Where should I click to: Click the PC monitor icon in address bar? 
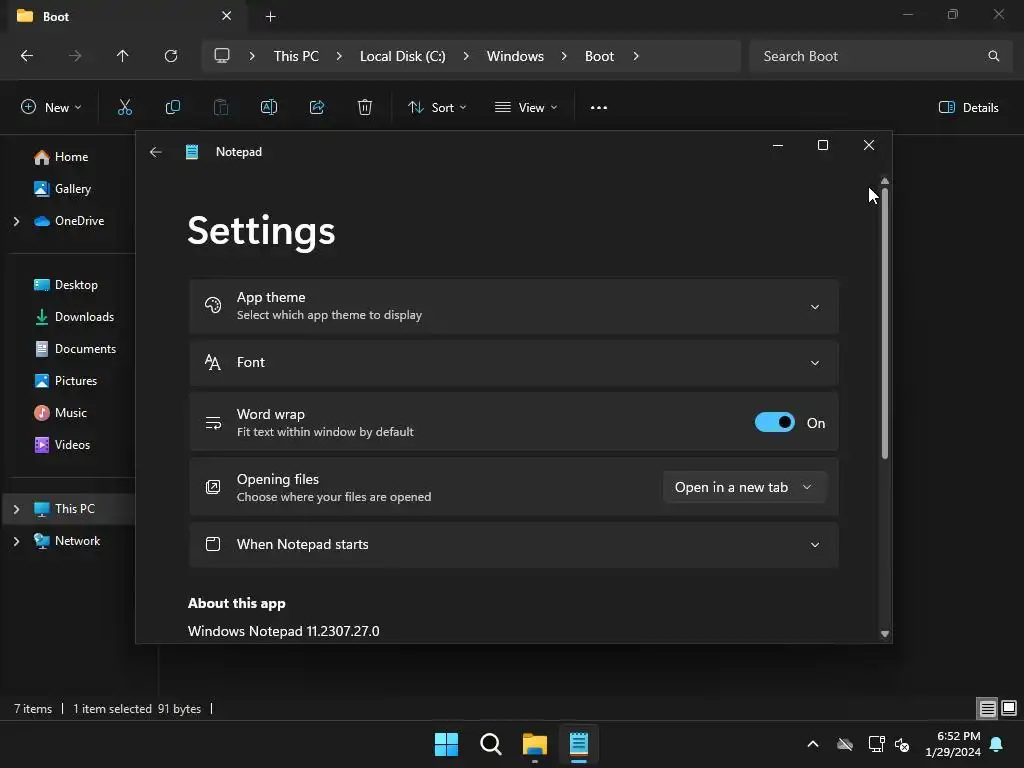(222, 56)
